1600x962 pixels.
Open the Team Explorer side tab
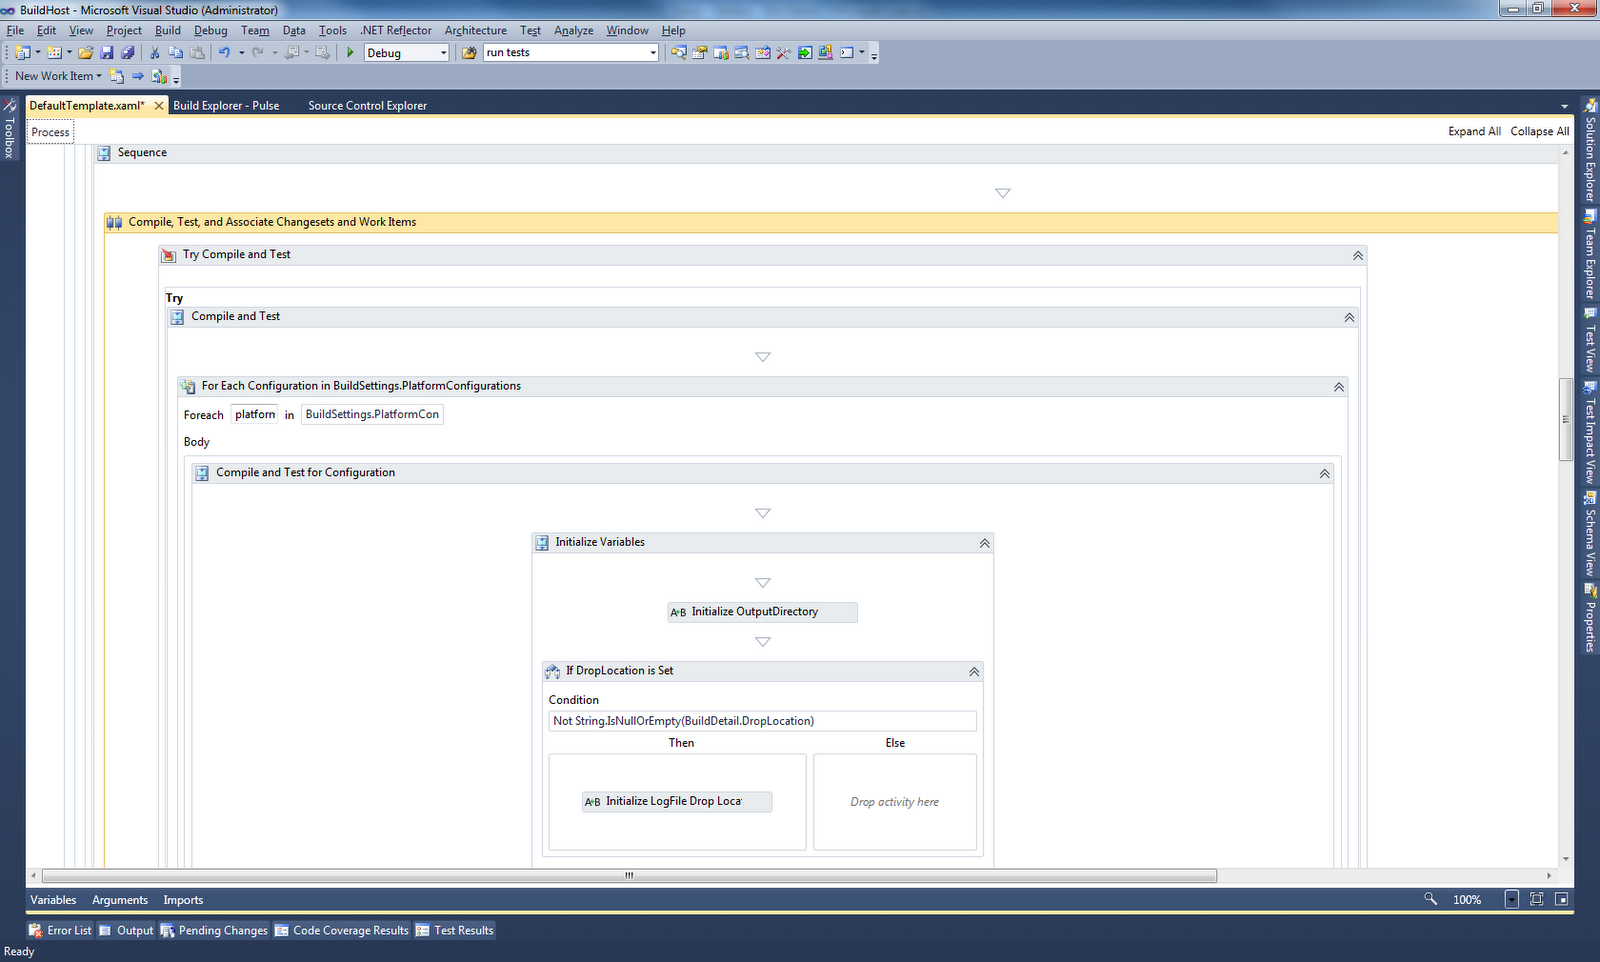[x=1590, y=255]
